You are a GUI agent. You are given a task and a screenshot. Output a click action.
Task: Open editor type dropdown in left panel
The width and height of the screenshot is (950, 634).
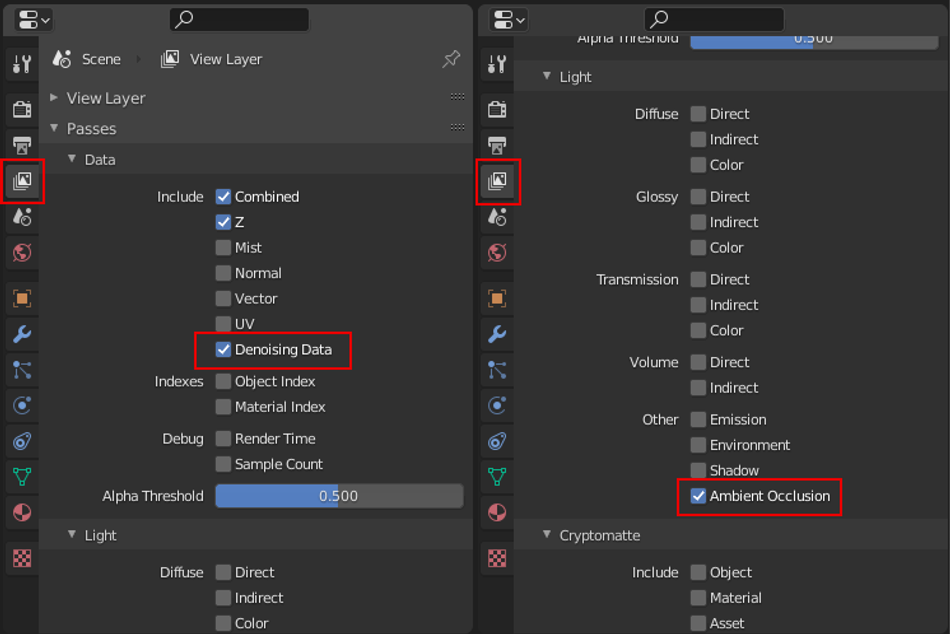33,20
